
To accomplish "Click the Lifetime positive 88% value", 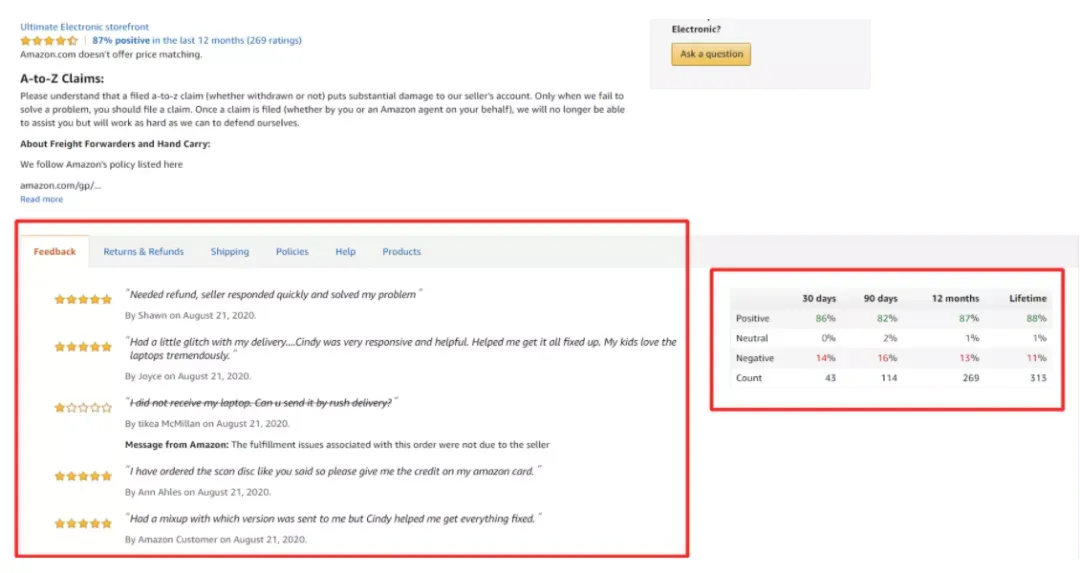I will click(x=1036, y=318).
